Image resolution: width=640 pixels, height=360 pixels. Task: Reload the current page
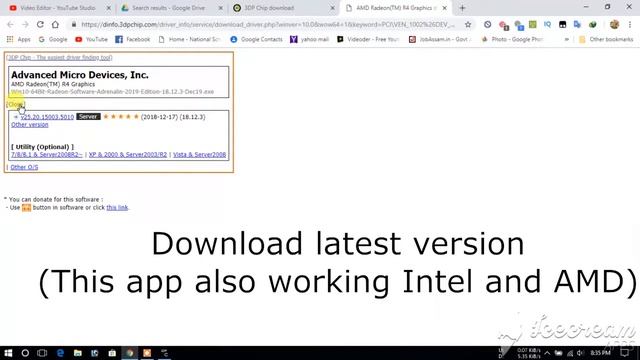(x=40, y=24)
